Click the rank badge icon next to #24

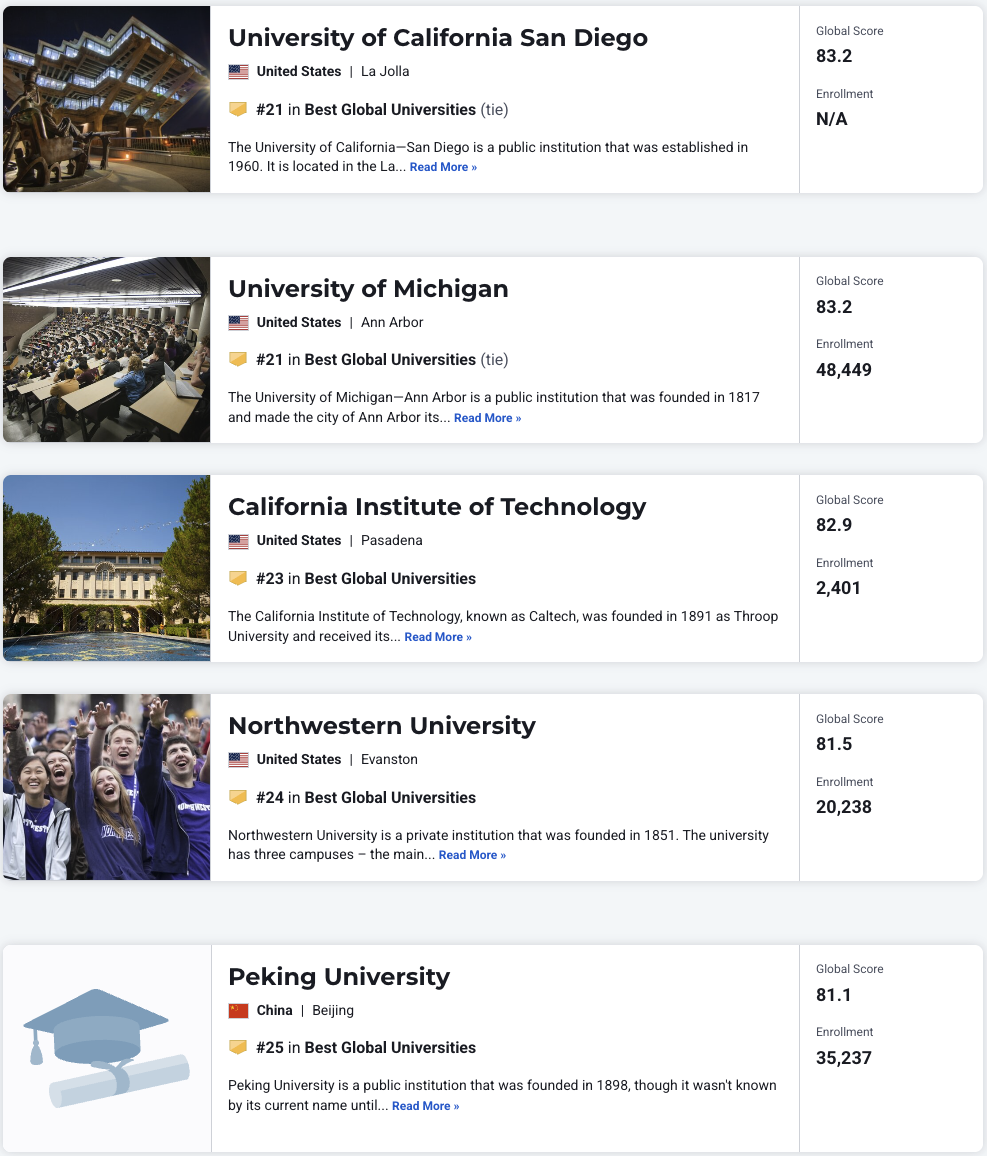pos(237,797)
